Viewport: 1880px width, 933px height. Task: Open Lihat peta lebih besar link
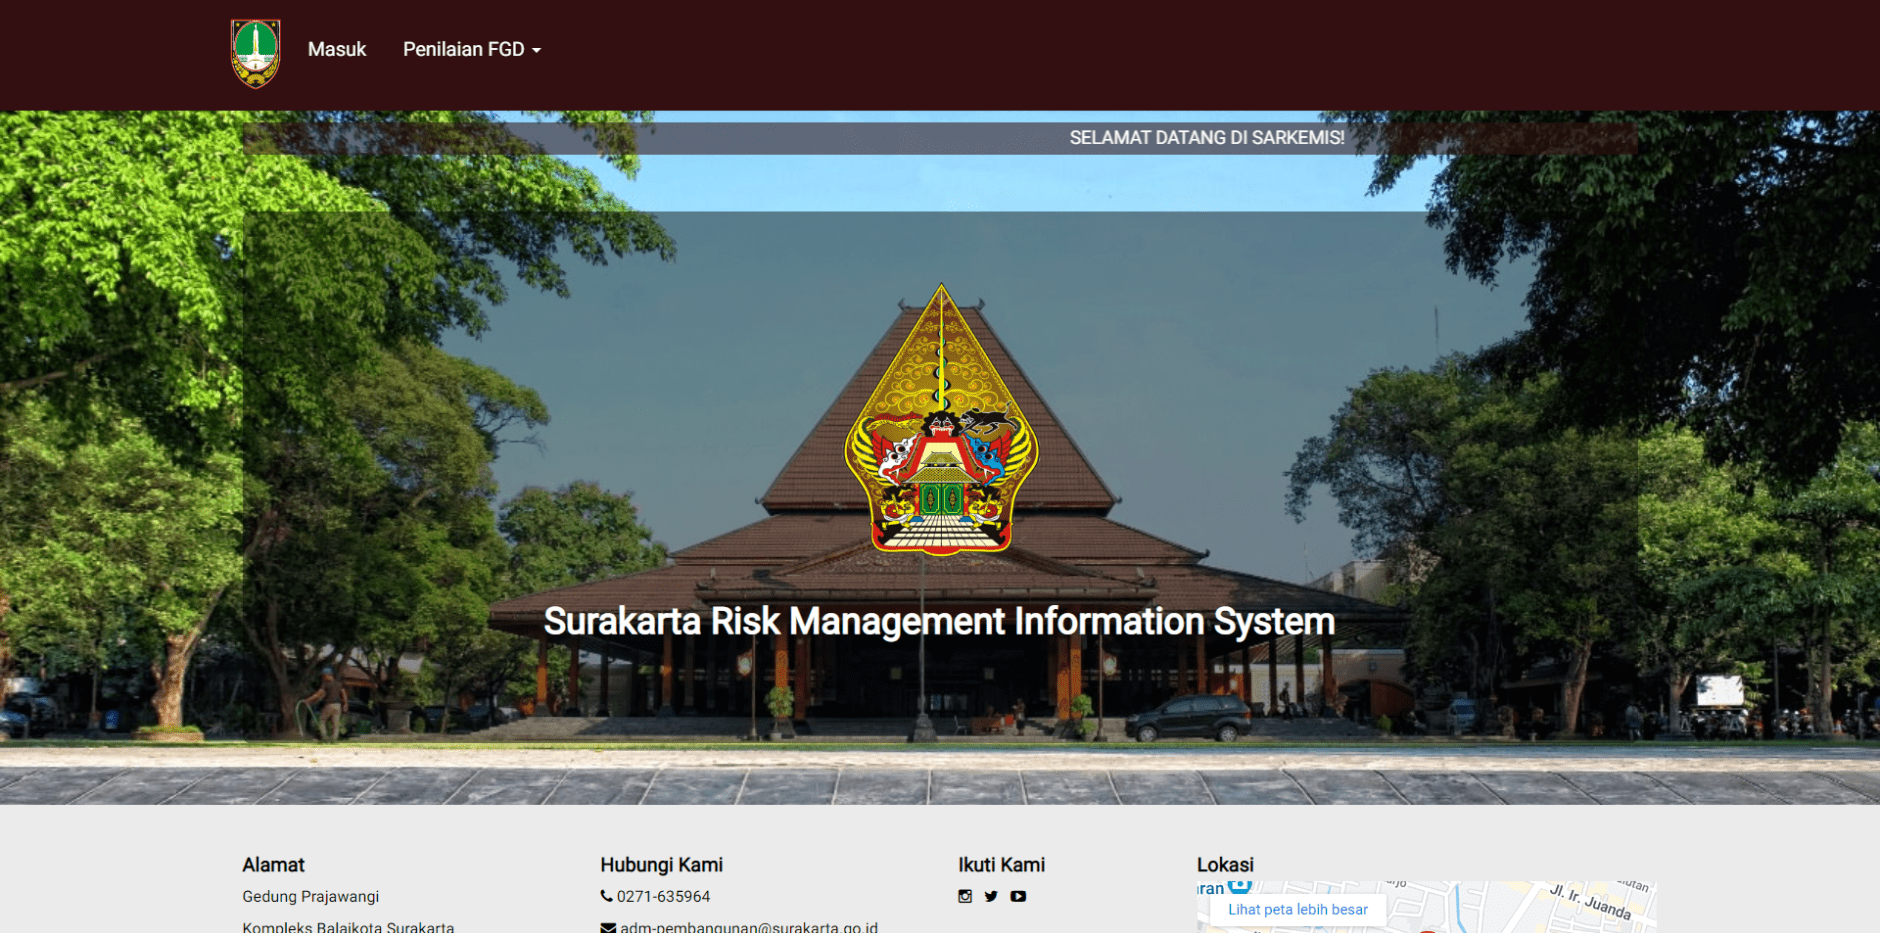(1296, 910)
